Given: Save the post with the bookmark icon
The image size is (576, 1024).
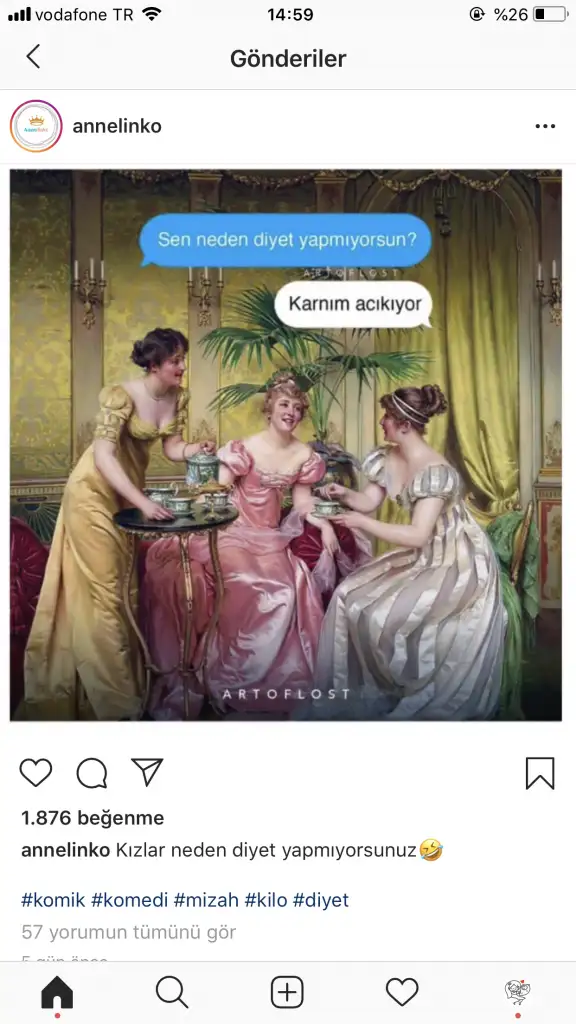Looking at the screenshot, I should [x=540, y=773].
